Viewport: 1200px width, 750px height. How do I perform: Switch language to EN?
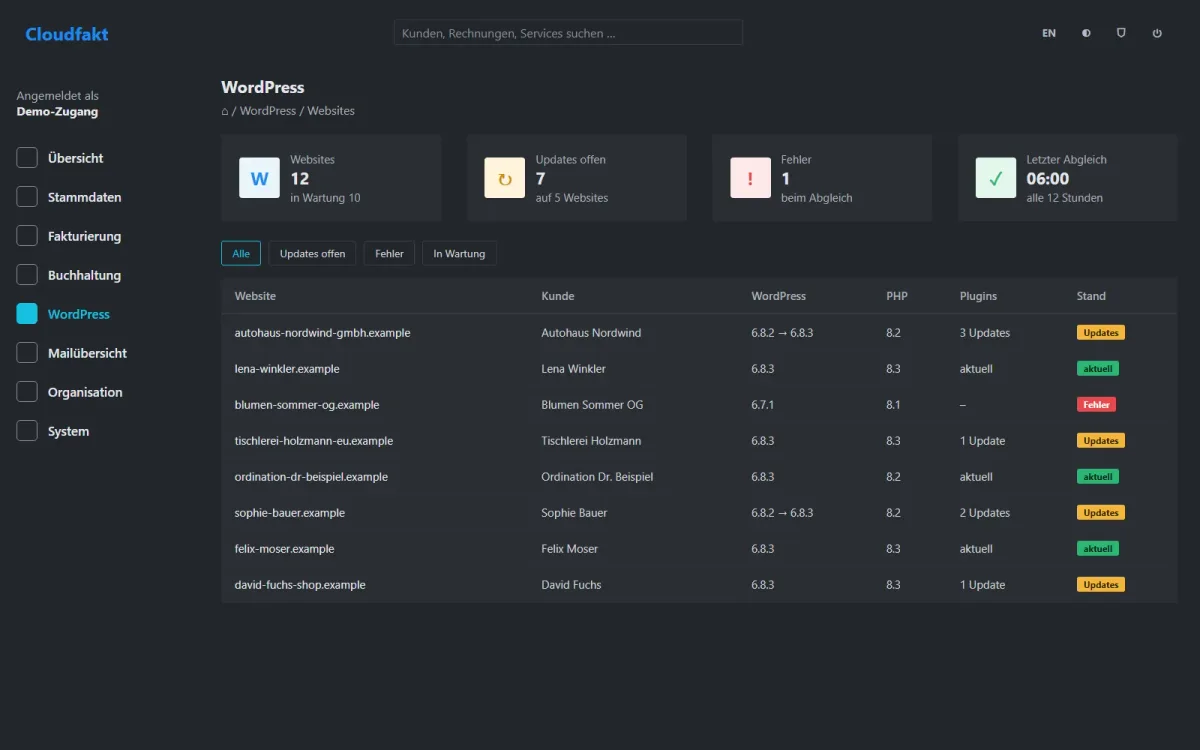tap(1049, 33)
